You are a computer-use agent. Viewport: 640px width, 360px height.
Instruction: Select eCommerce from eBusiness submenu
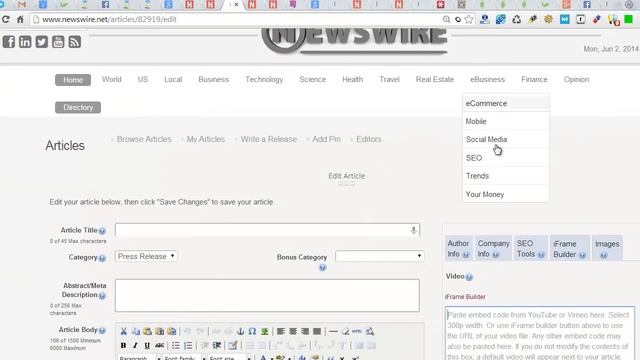point(505,103)
